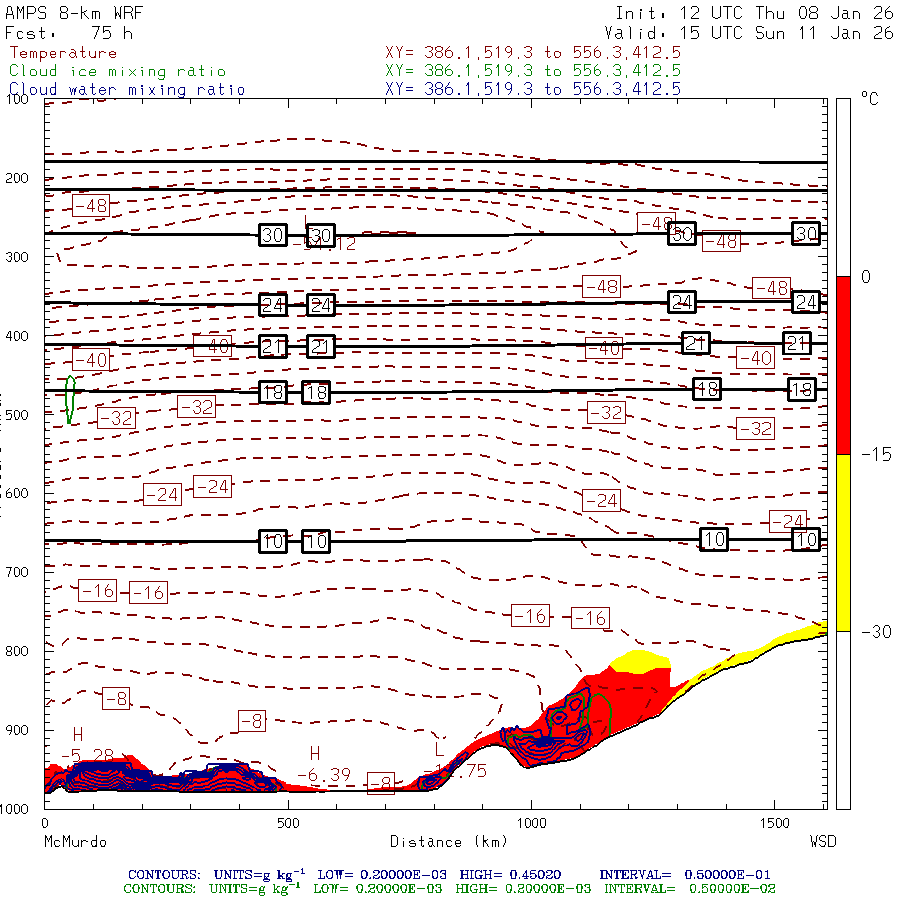900x900 pixels.
Task: Click the 1500 tick on distance axis
Action: point(775,822)
